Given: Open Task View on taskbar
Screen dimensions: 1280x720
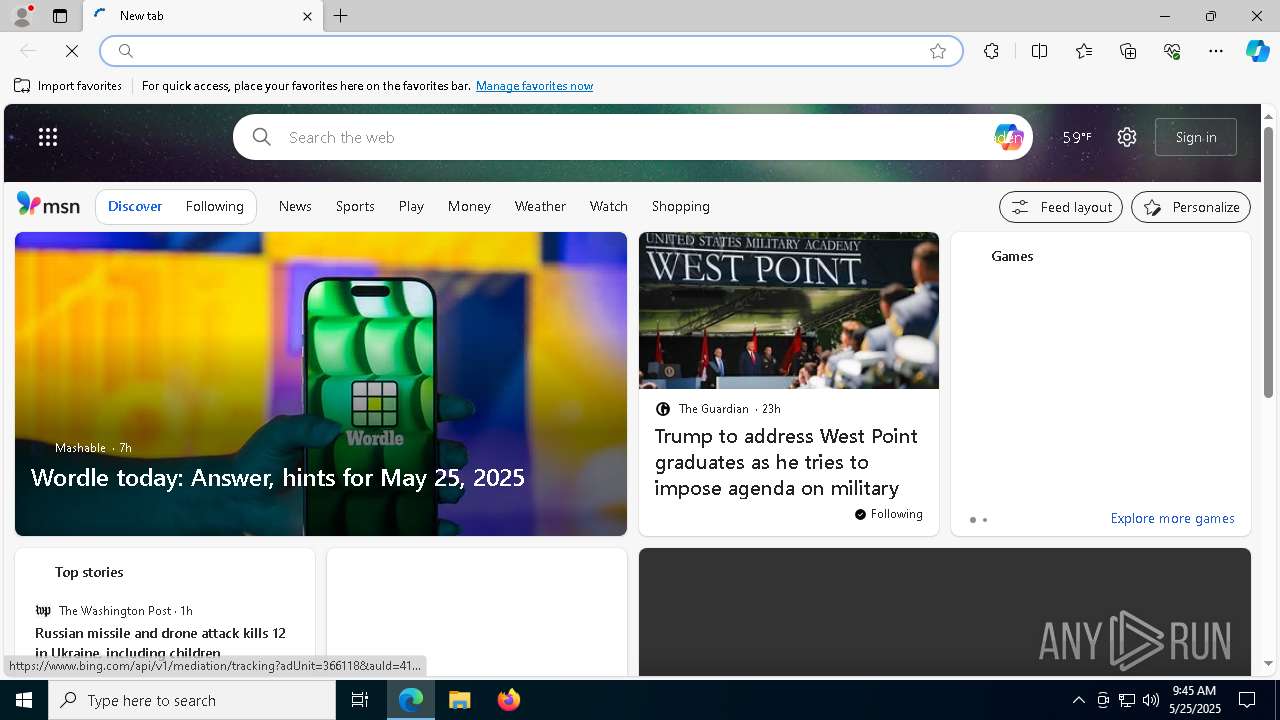Looking at the screenshot, I should [x=360, y=700].
